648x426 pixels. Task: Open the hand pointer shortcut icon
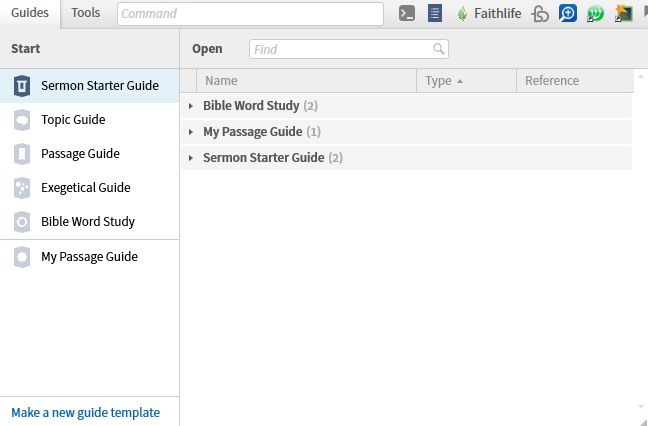click(x=540, y=14)
